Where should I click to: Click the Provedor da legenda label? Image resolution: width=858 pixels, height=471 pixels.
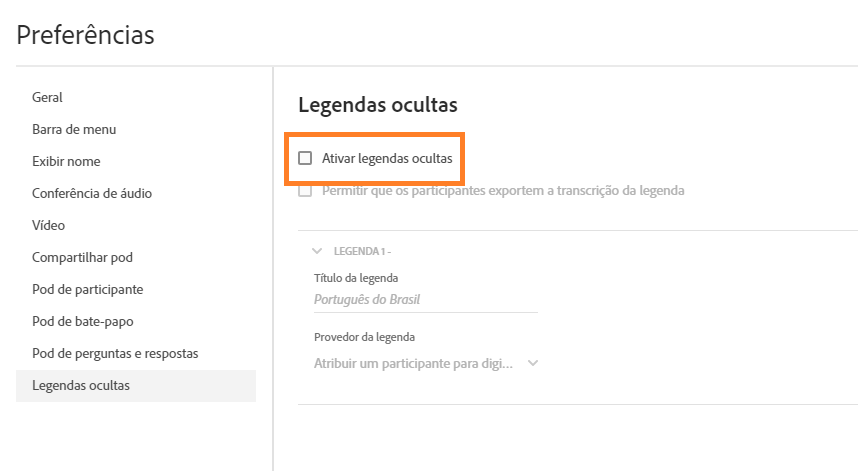364,337
